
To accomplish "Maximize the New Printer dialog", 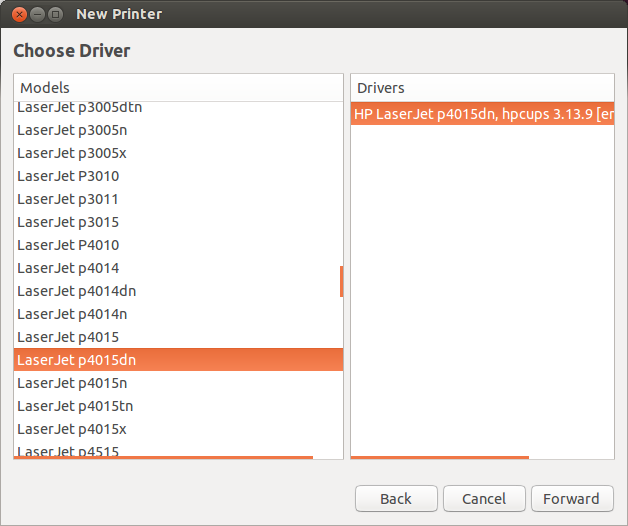I will coord(56,14).
